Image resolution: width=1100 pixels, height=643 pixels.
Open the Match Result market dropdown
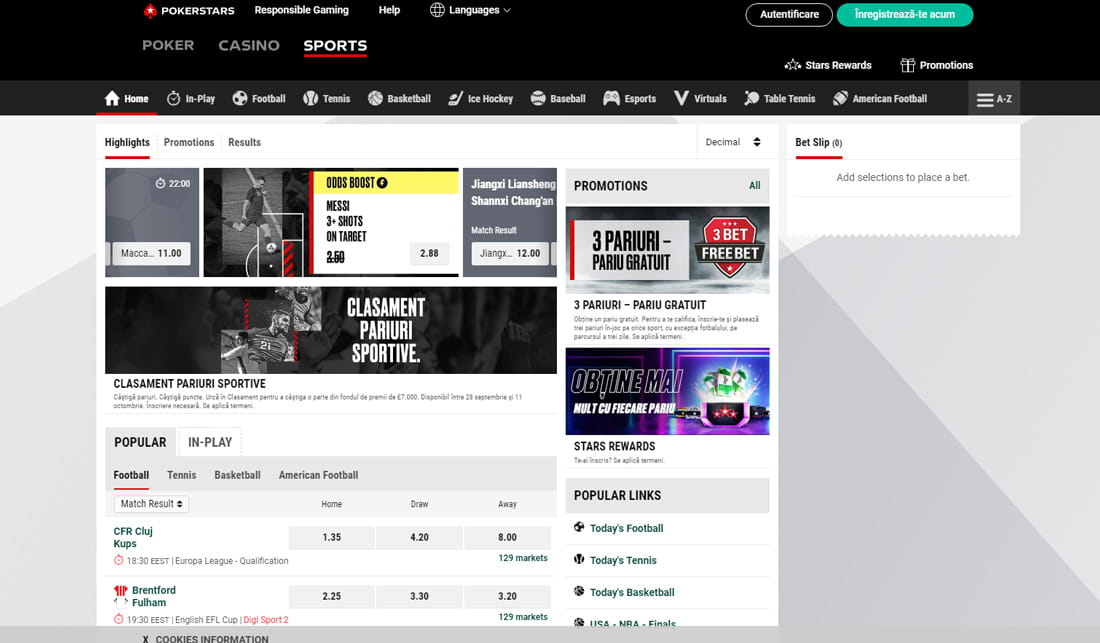(152, 503)
